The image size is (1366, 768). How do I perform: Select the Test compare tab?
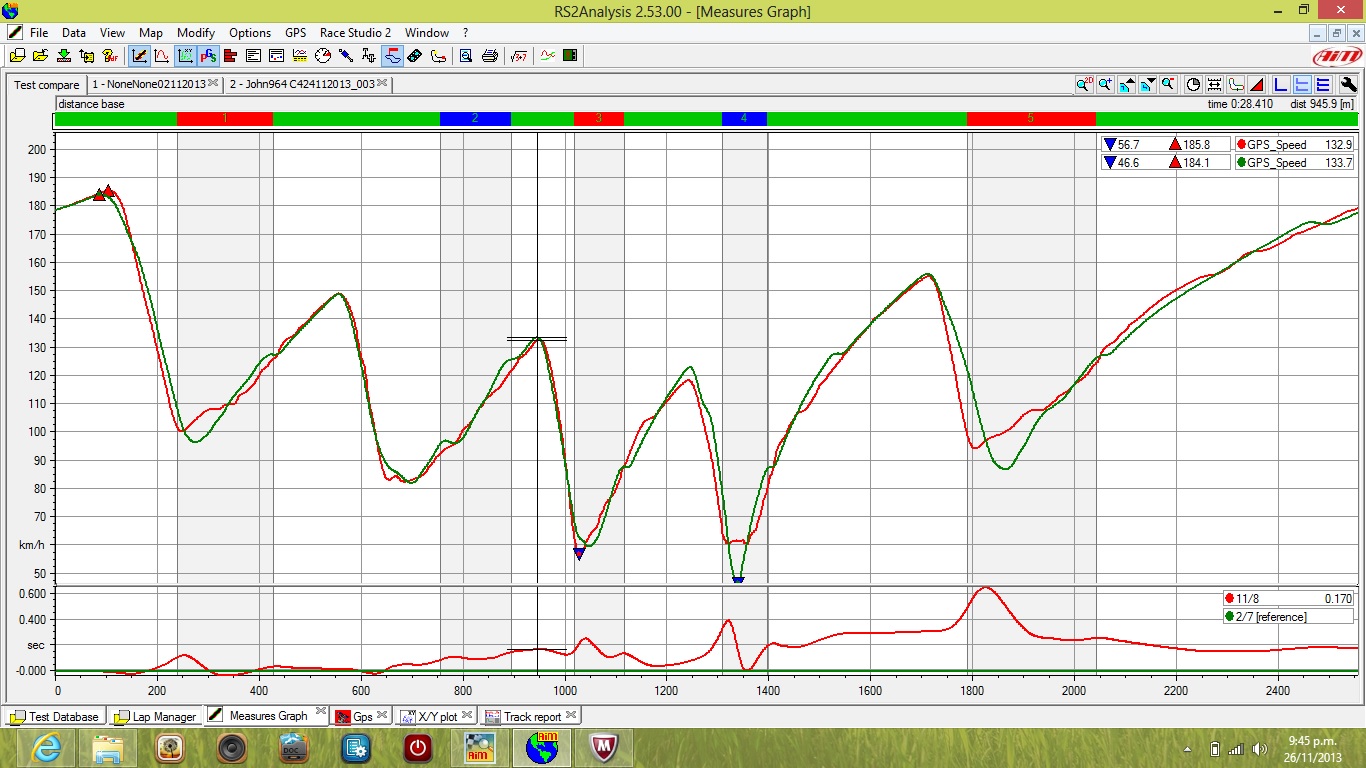tap(46, 85)
